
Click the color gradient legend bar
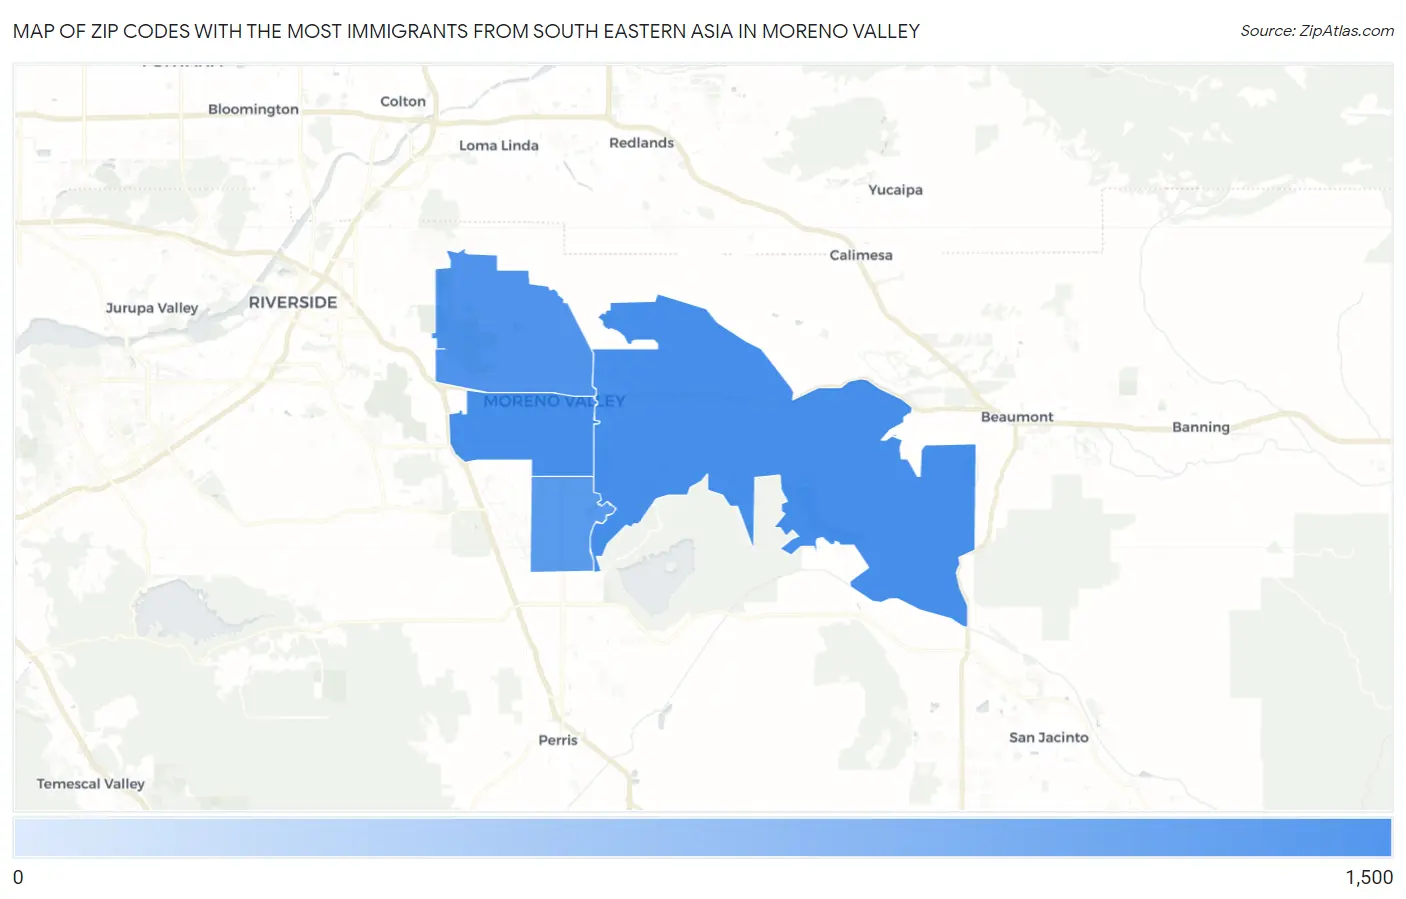tap(702, 838)
